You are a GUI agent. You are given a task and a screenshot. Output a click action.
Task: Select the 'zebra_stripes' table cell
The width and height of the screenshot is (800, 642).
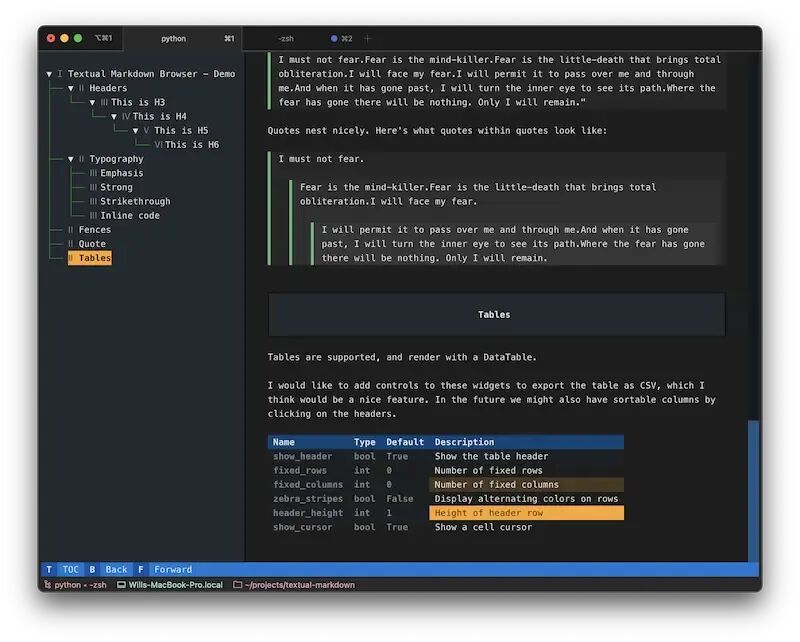coord(308,499)
